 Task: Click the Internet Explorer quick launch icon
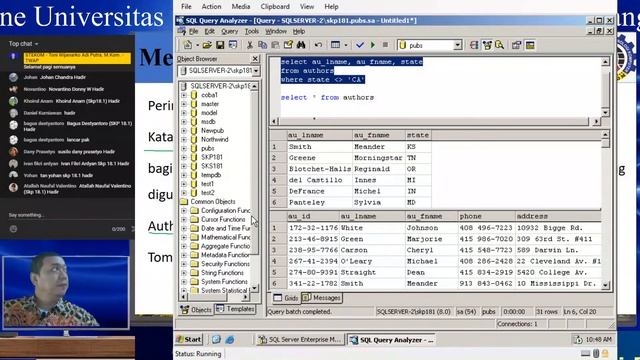tap(230, 340)
